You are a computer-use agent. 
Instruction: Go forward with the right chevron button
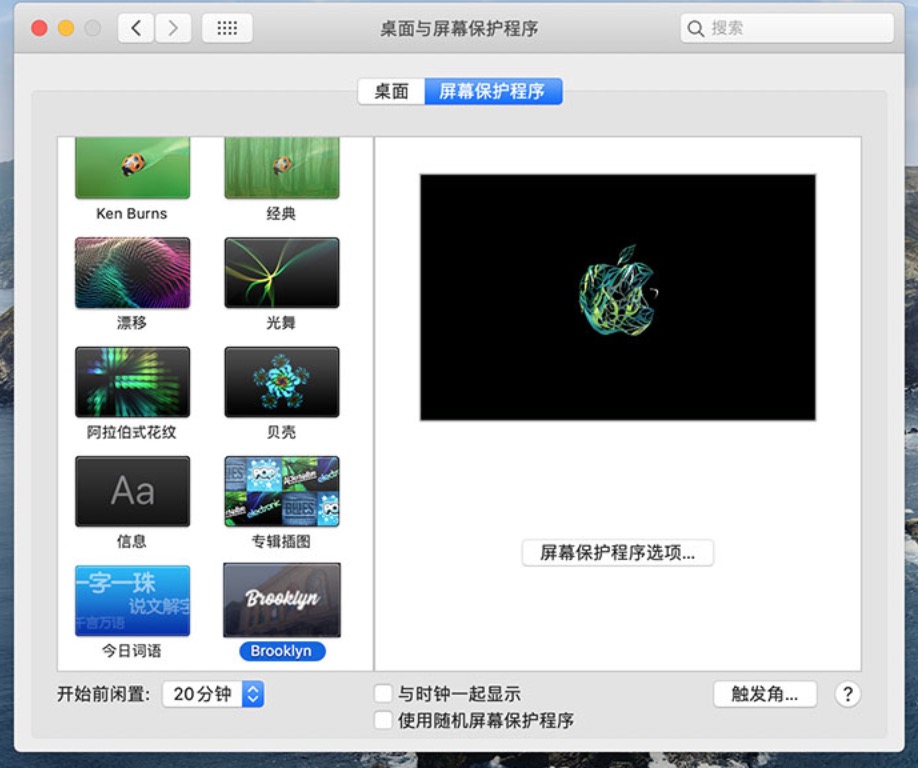pyautogui.click(x=173, y=28)
